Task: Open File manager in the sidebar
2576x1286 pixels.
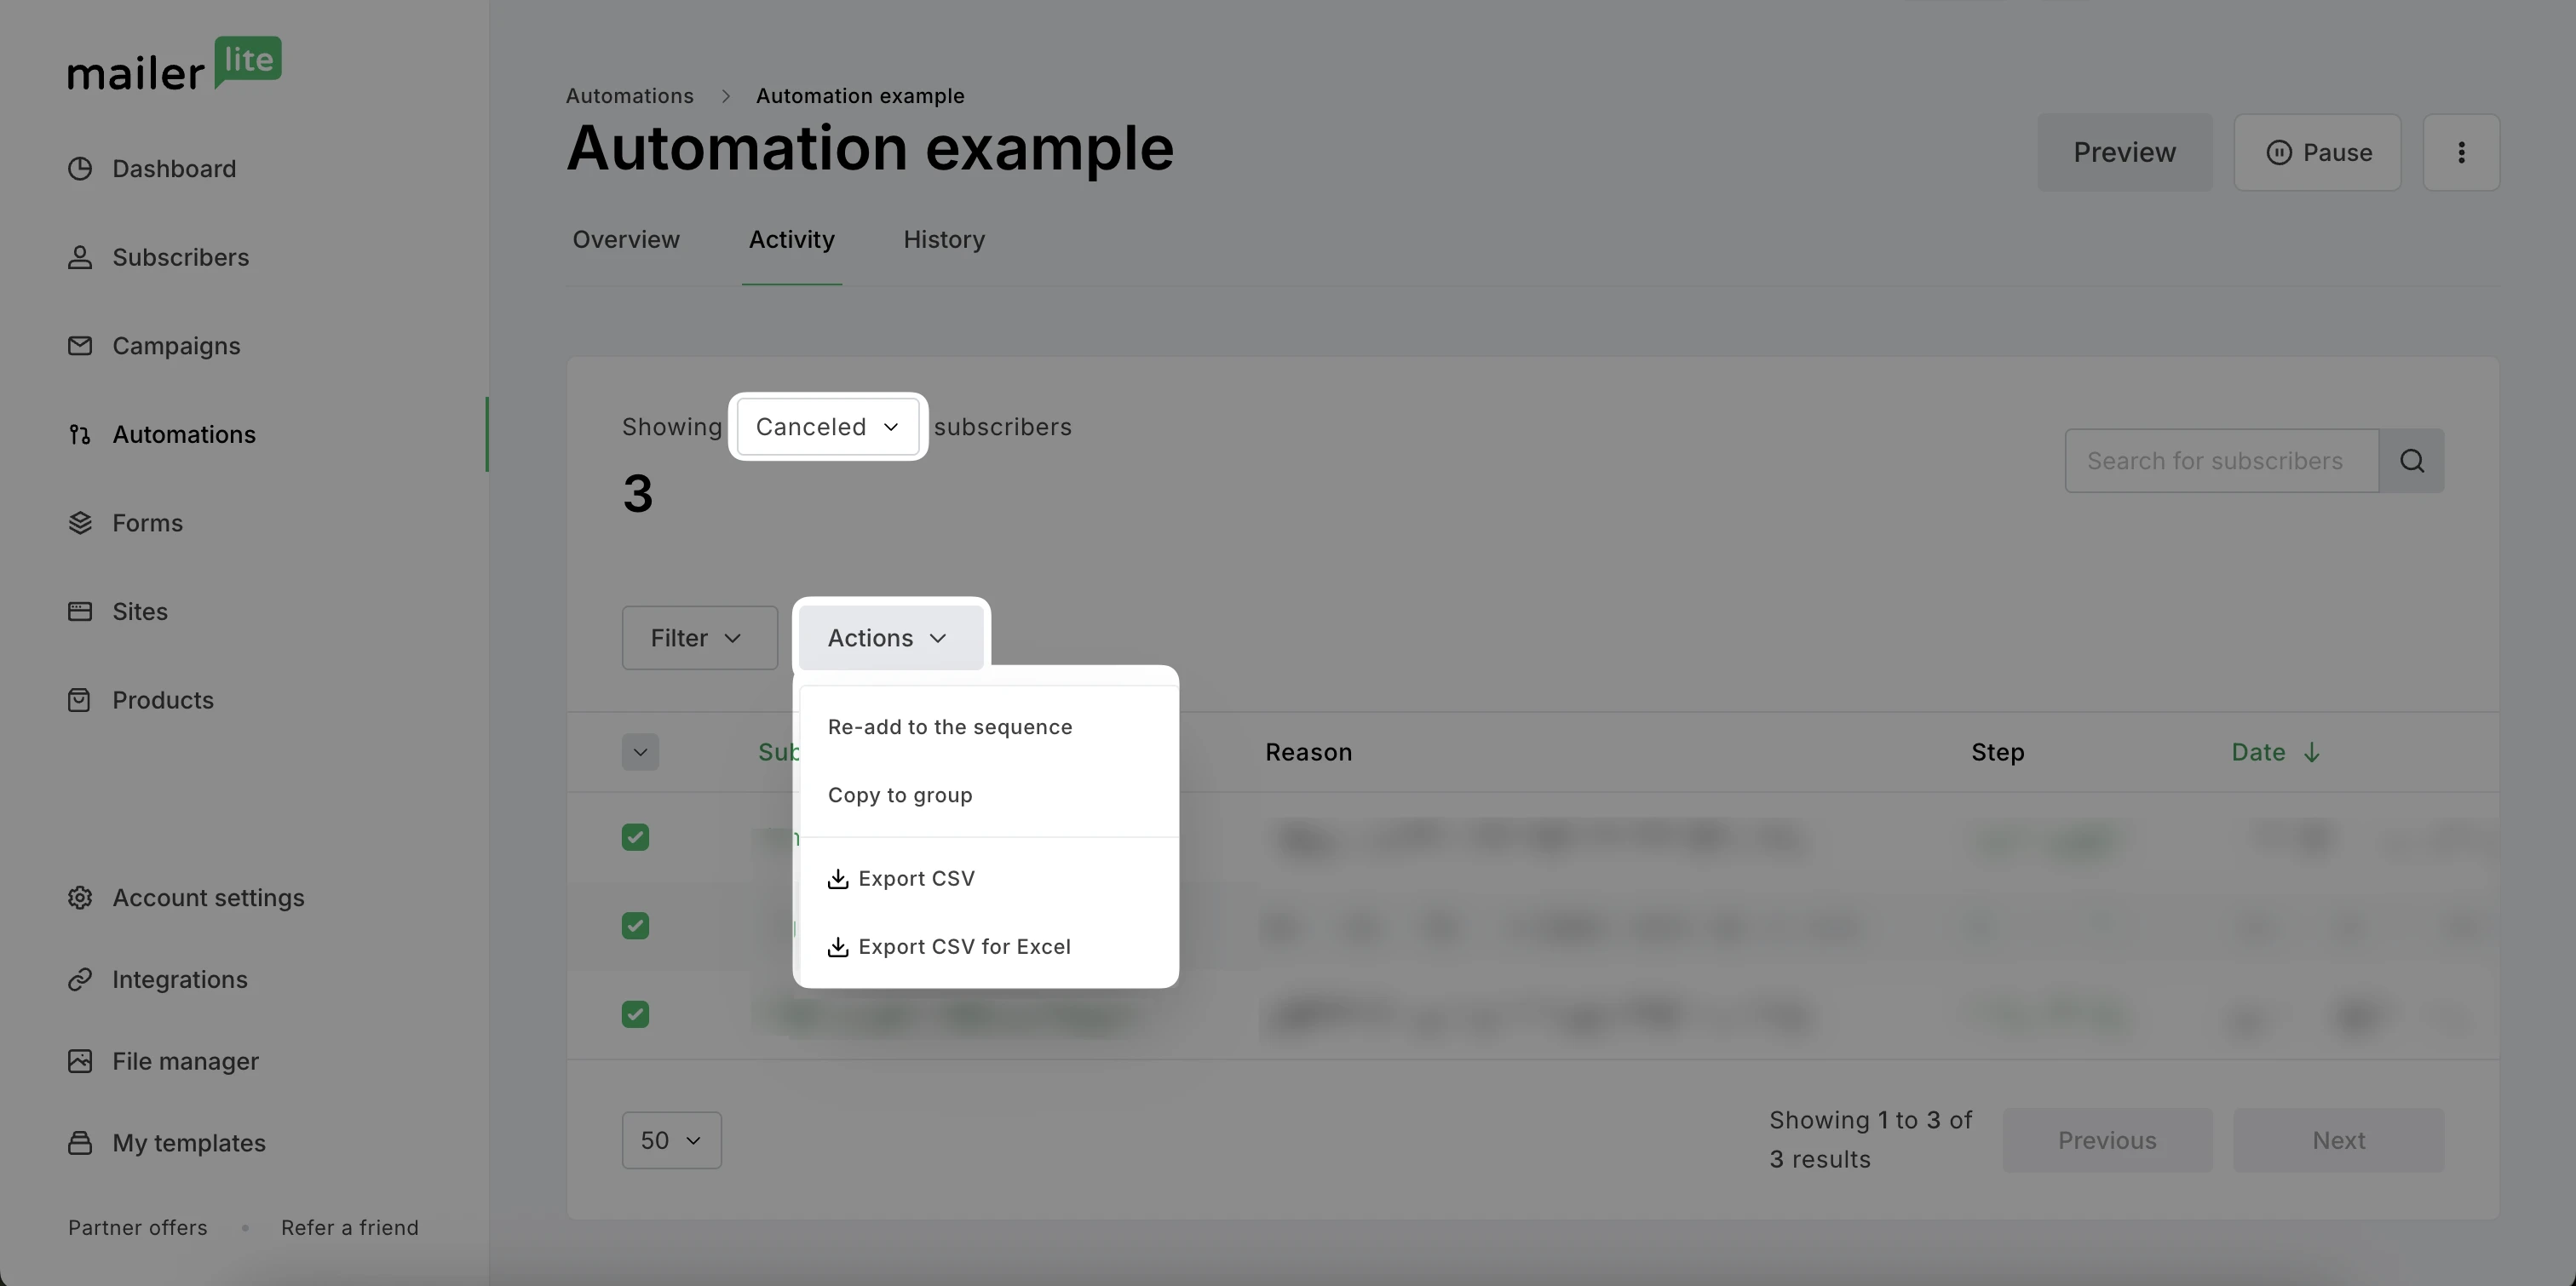Action: 185,1061
